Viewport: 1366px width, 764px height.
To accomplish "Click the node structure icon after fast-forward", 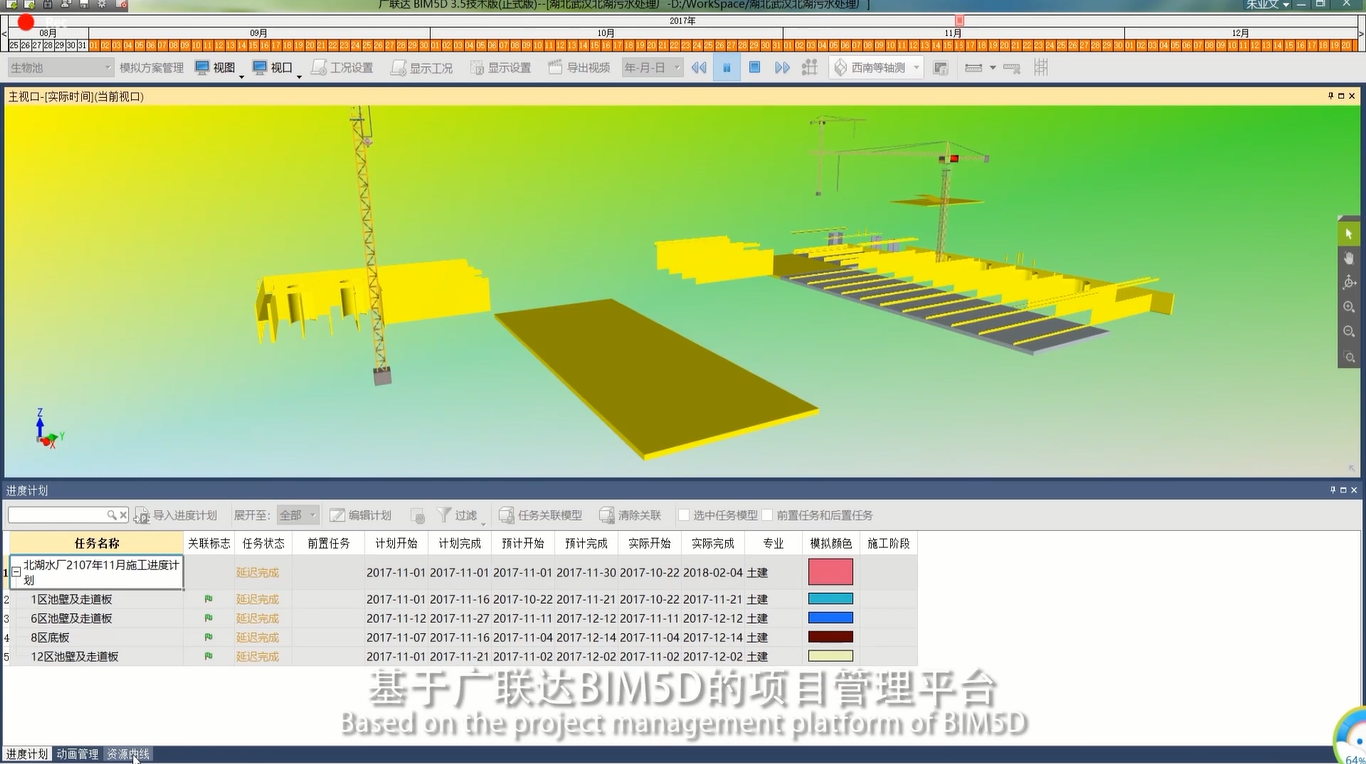I will pyautogui.click(x=810, y=67).
